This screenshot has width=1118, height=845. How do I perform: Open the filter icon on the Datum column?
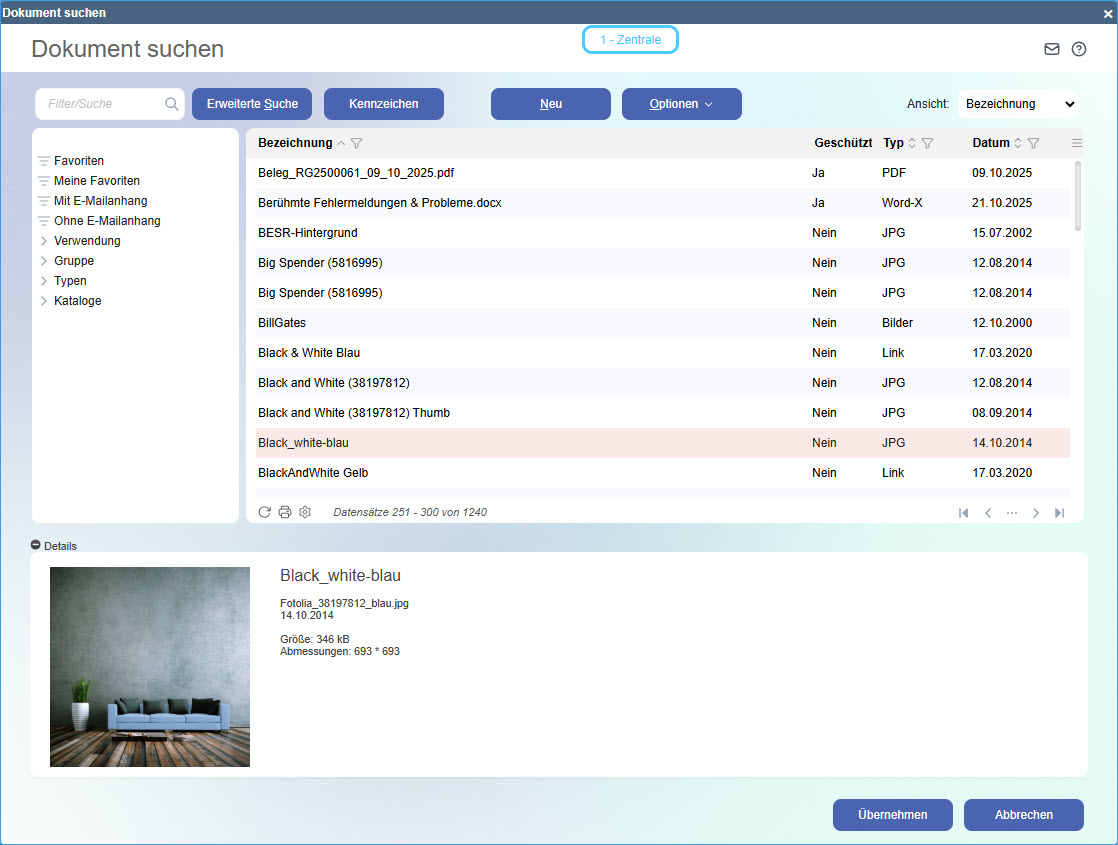[1034, 142]
